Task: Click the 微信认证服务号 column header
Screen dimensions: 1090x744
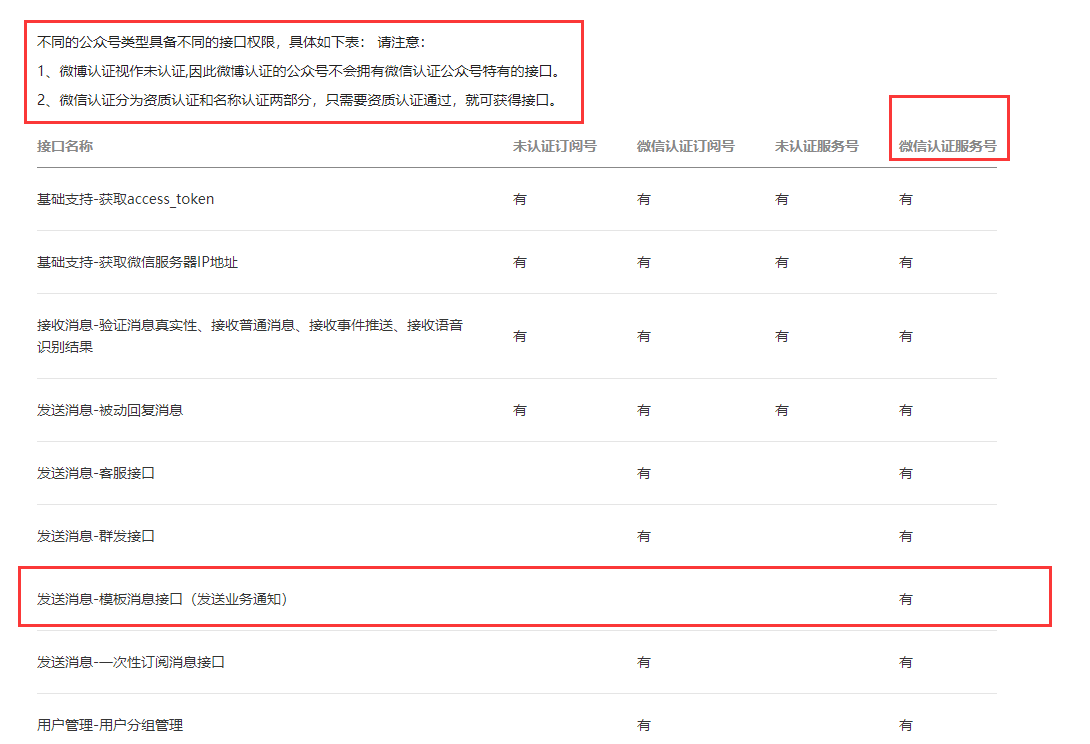Action: coord(947,146)
